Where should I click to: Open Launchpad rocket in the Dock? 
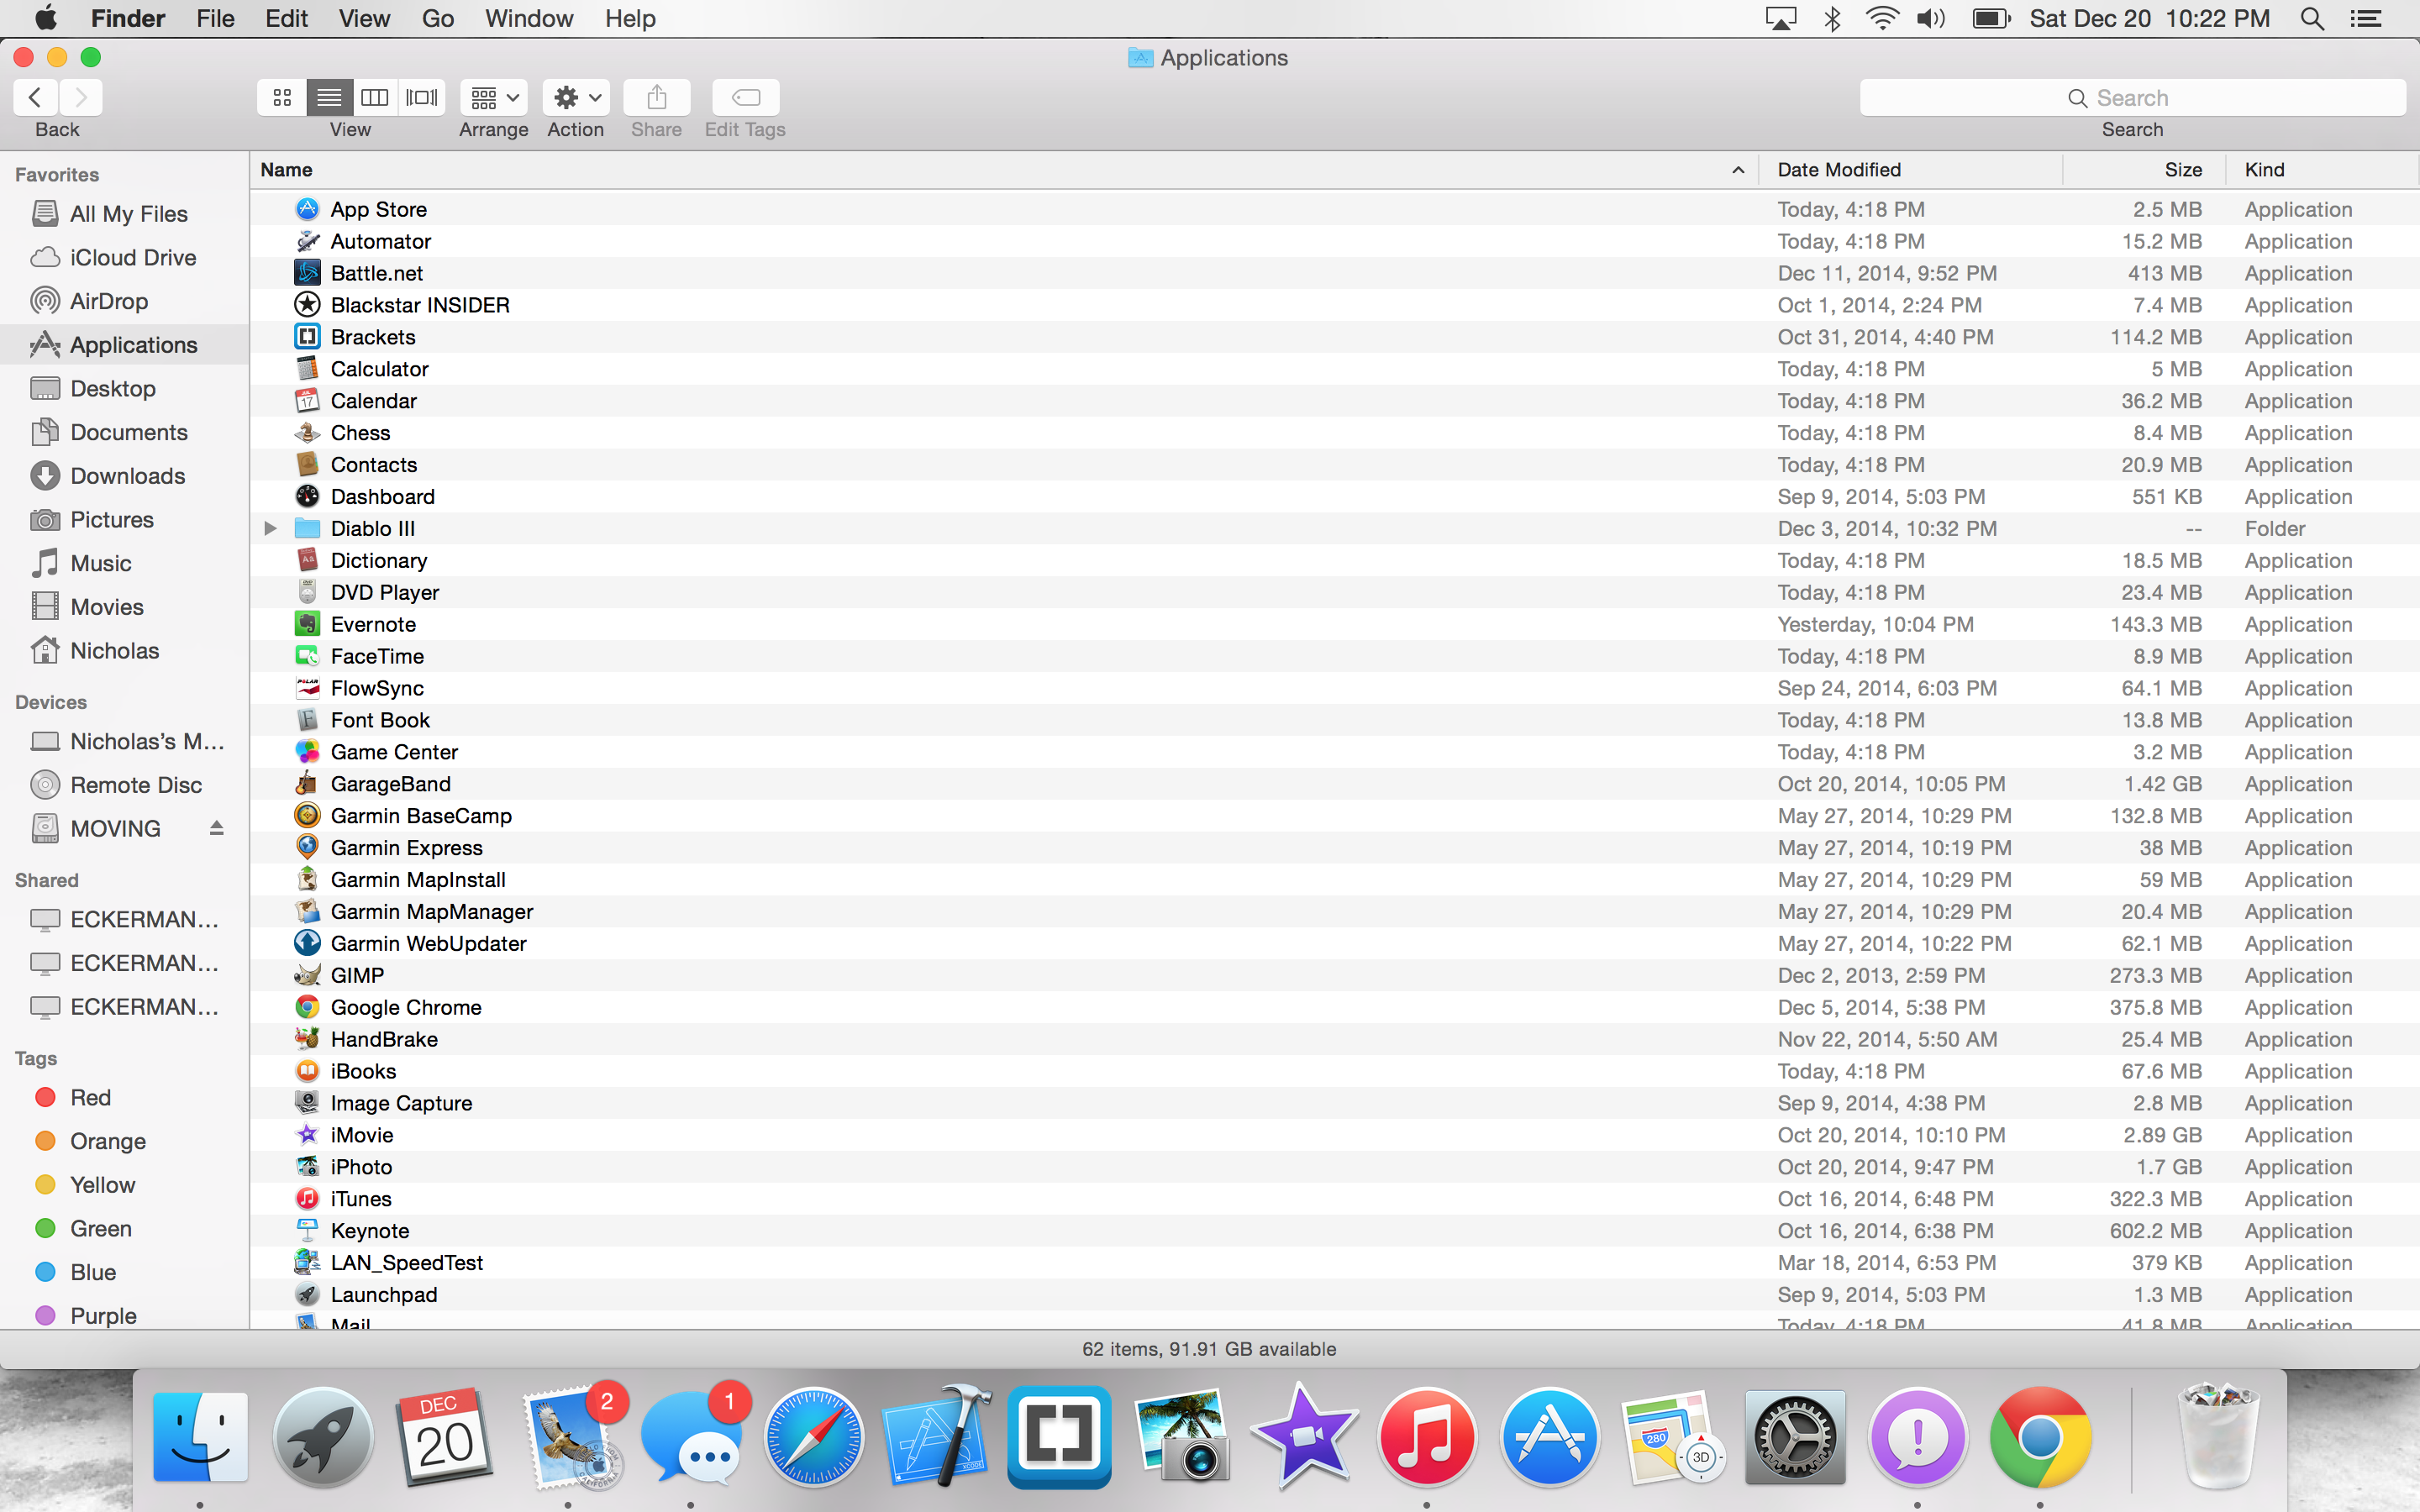[x=322, y=1437]
